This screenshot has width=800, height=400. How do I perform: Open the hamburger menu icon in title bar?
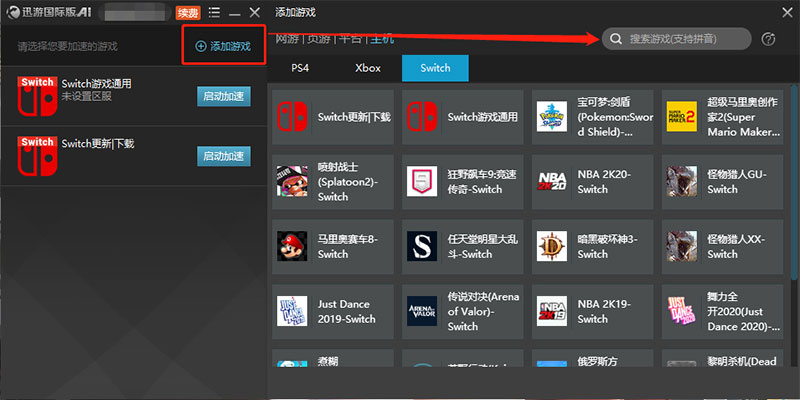215,13
